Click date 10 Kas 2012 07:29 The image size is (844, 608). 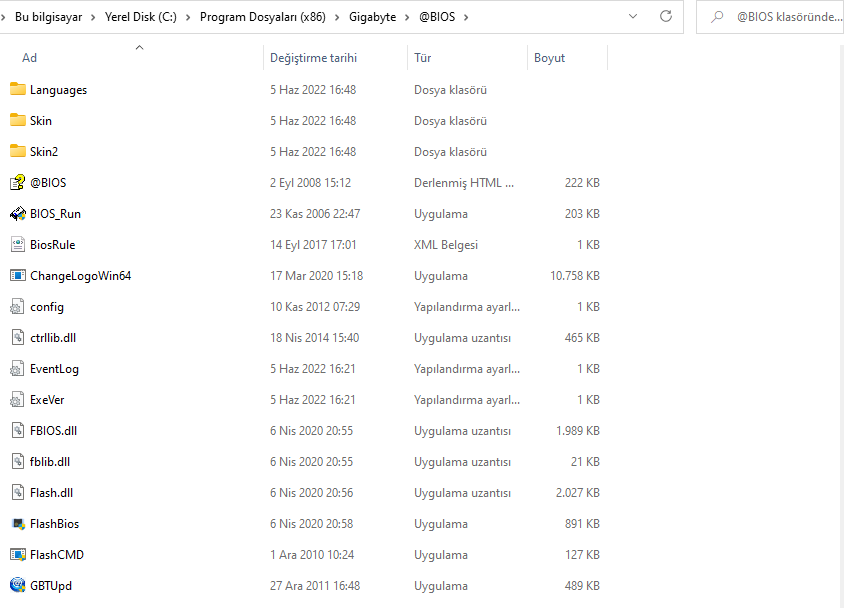(315, 307)
